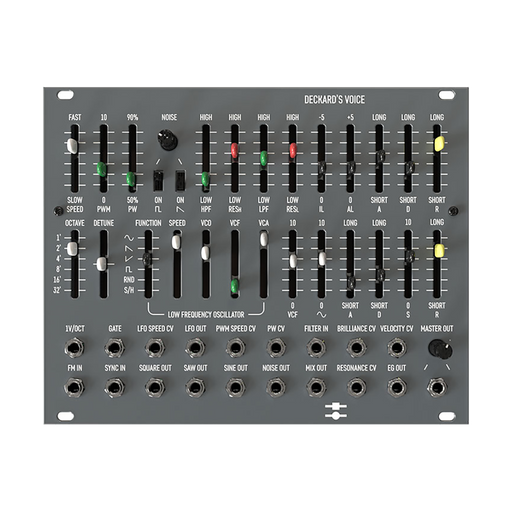Click the 50%–90% PW slider's green cap

coord(131,179)
